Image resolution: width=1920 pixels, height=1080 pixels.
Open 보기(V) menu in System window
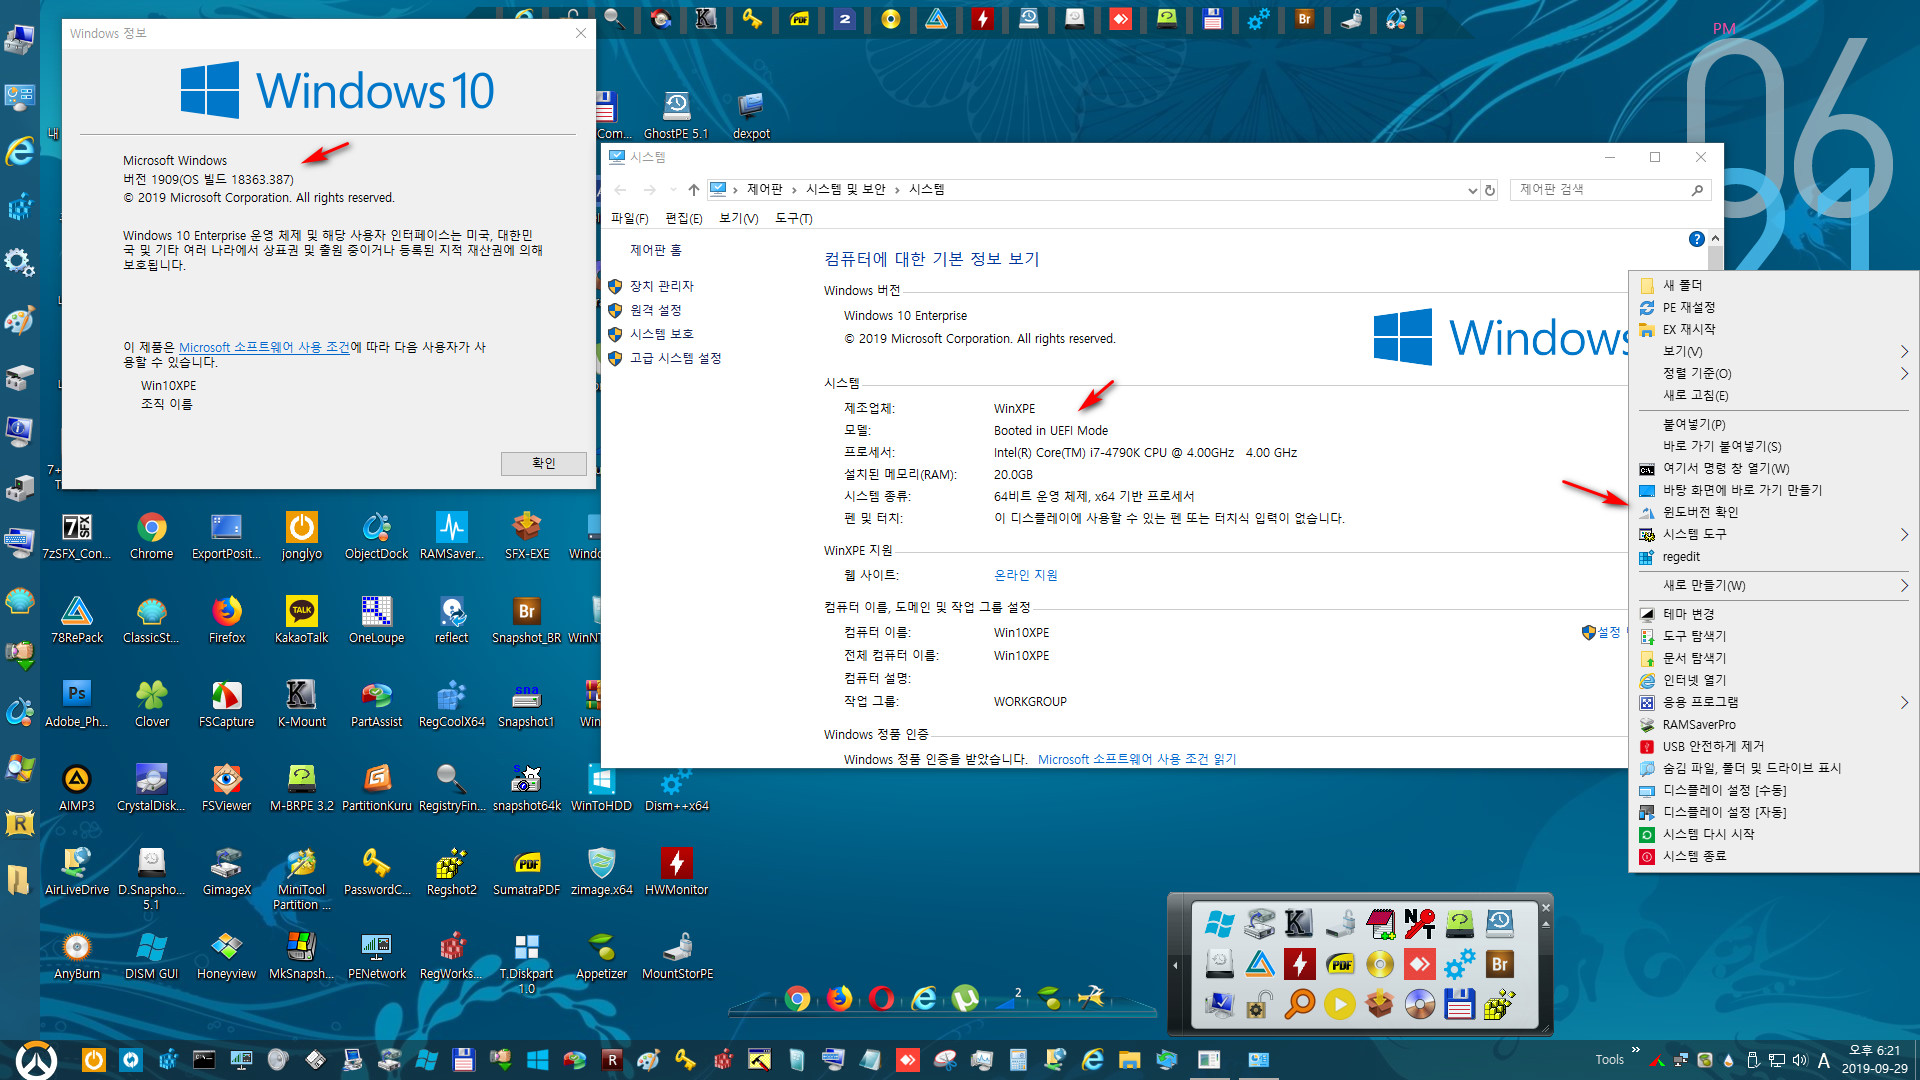tap(739, 218)
